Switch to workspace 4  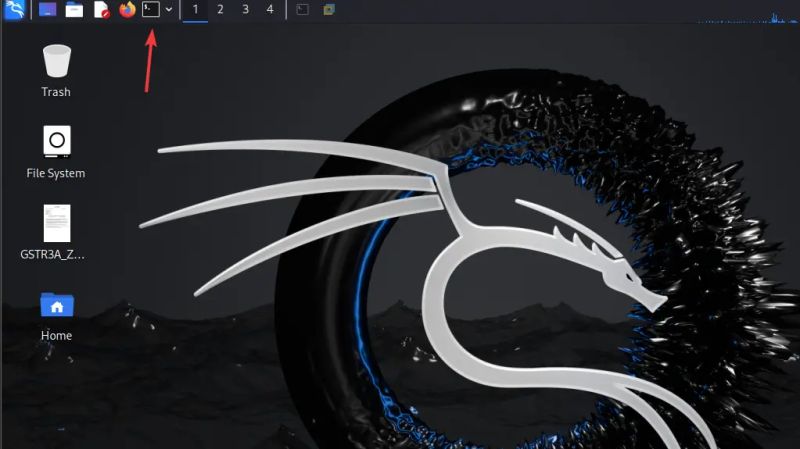(x=270, y=10)
